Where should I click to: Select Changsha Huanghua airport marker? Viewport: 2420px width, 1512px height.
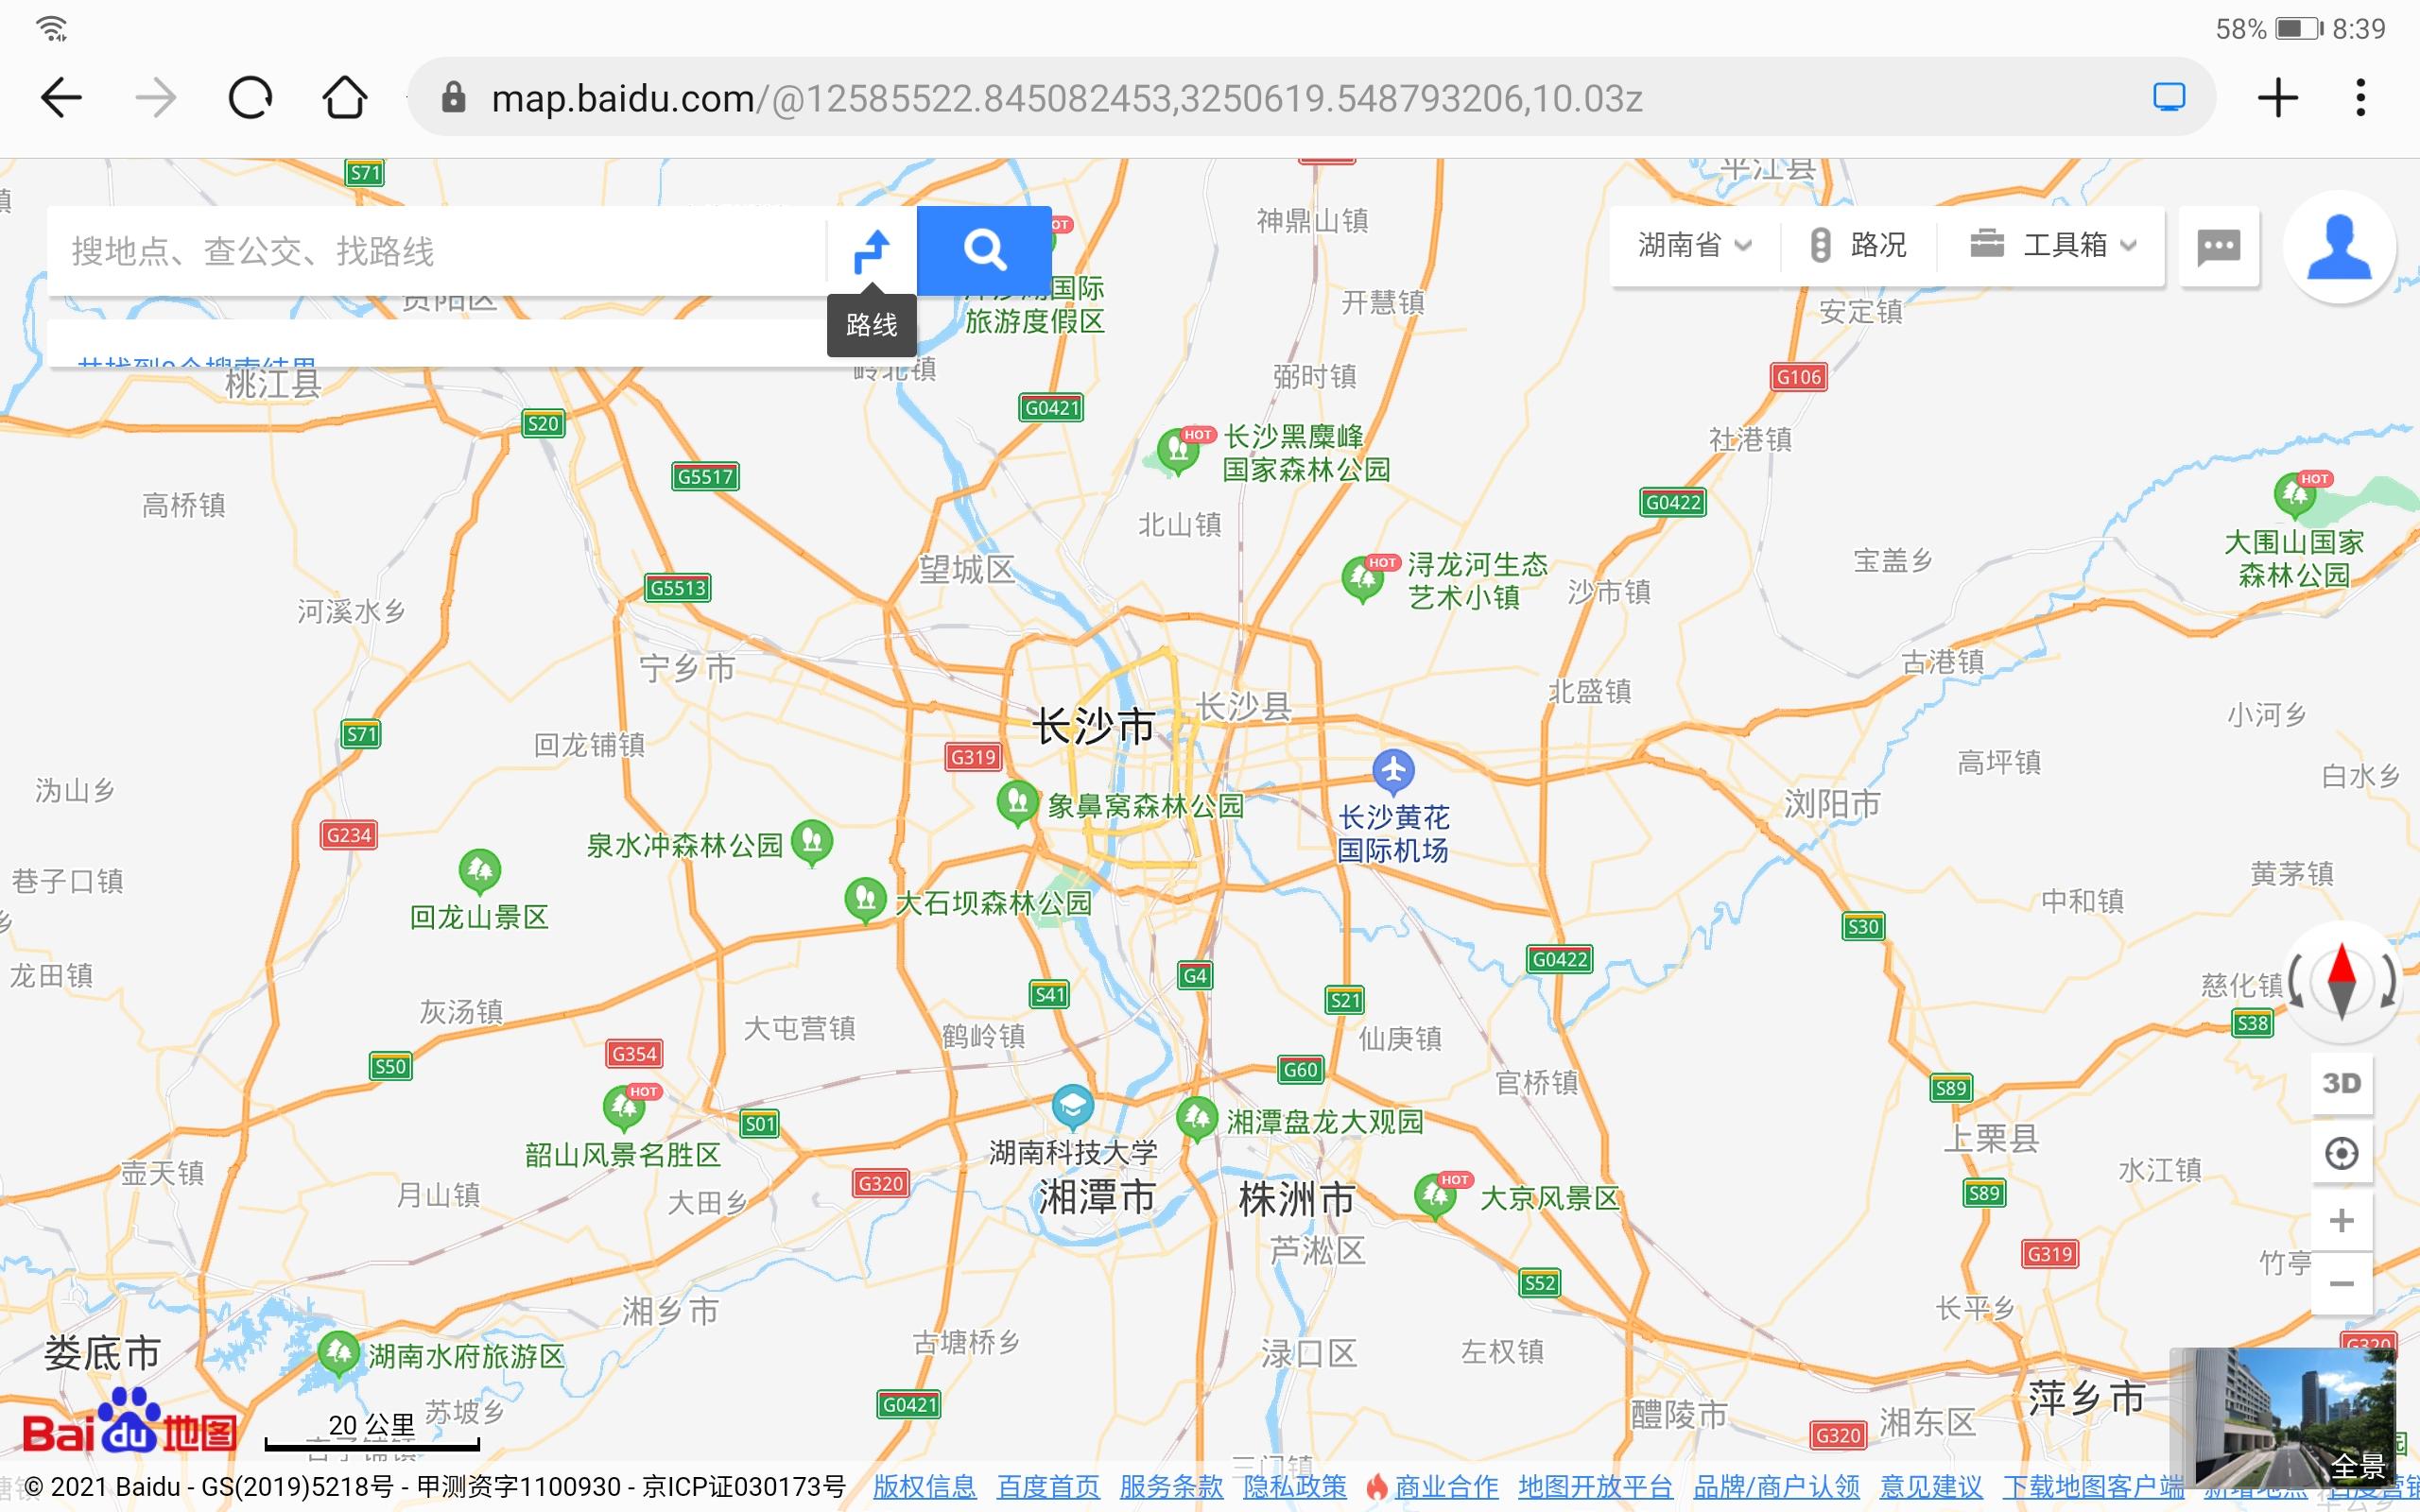point(1393,771)
